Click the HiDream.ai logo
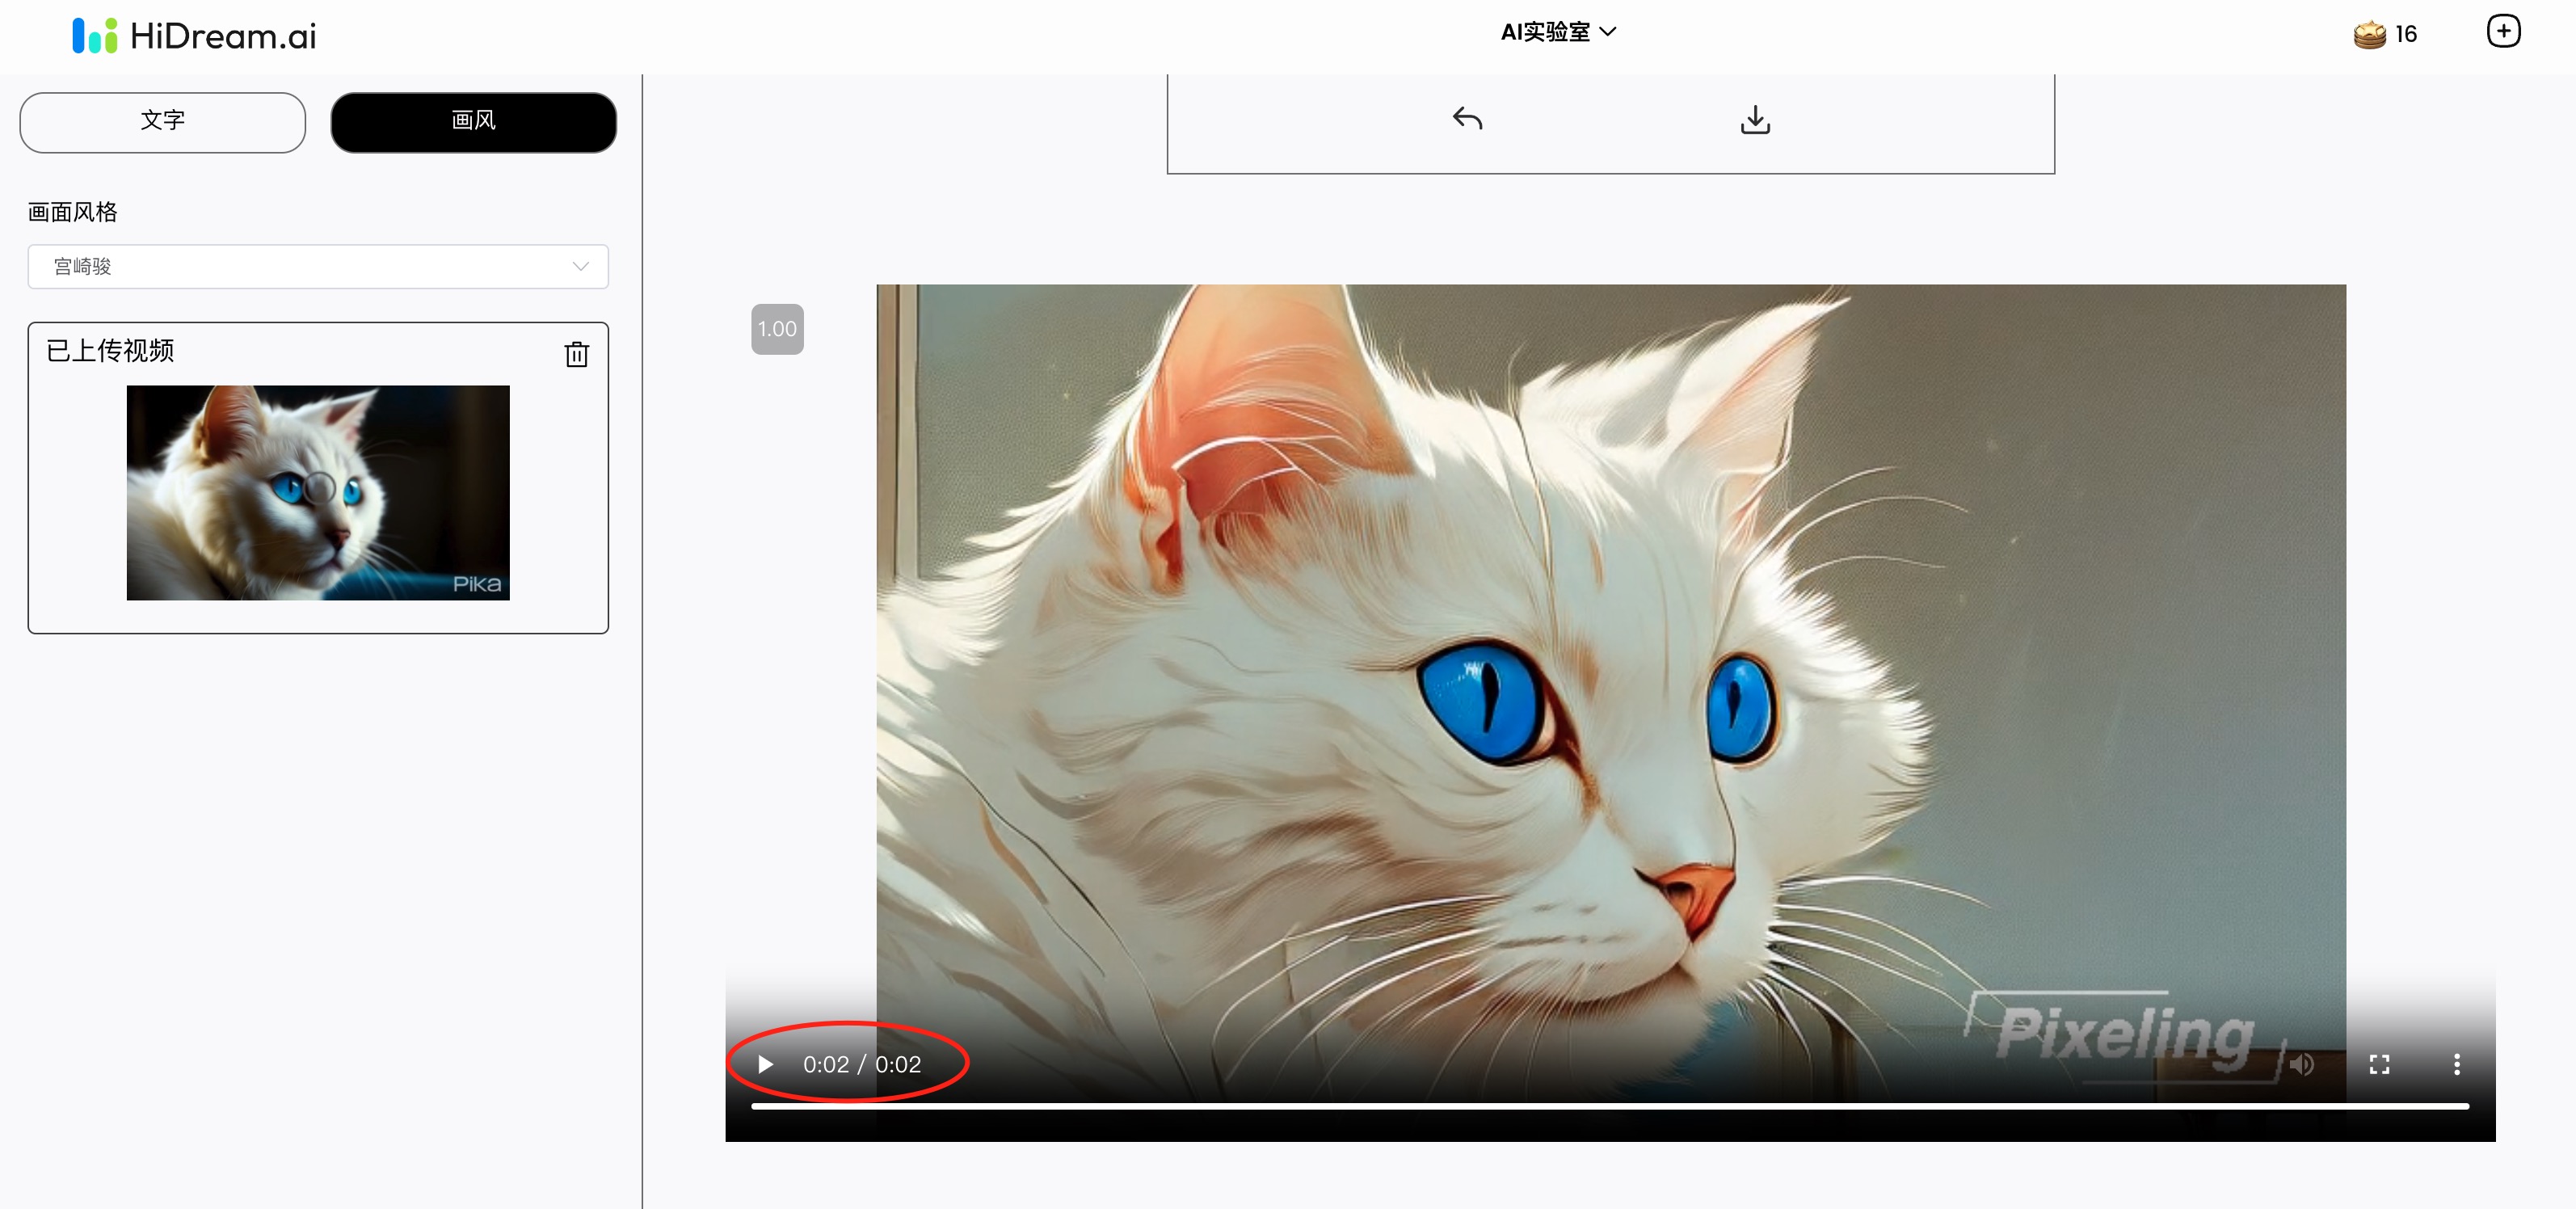Screen dimensions: 2576x1209 (x=195, y=36)
